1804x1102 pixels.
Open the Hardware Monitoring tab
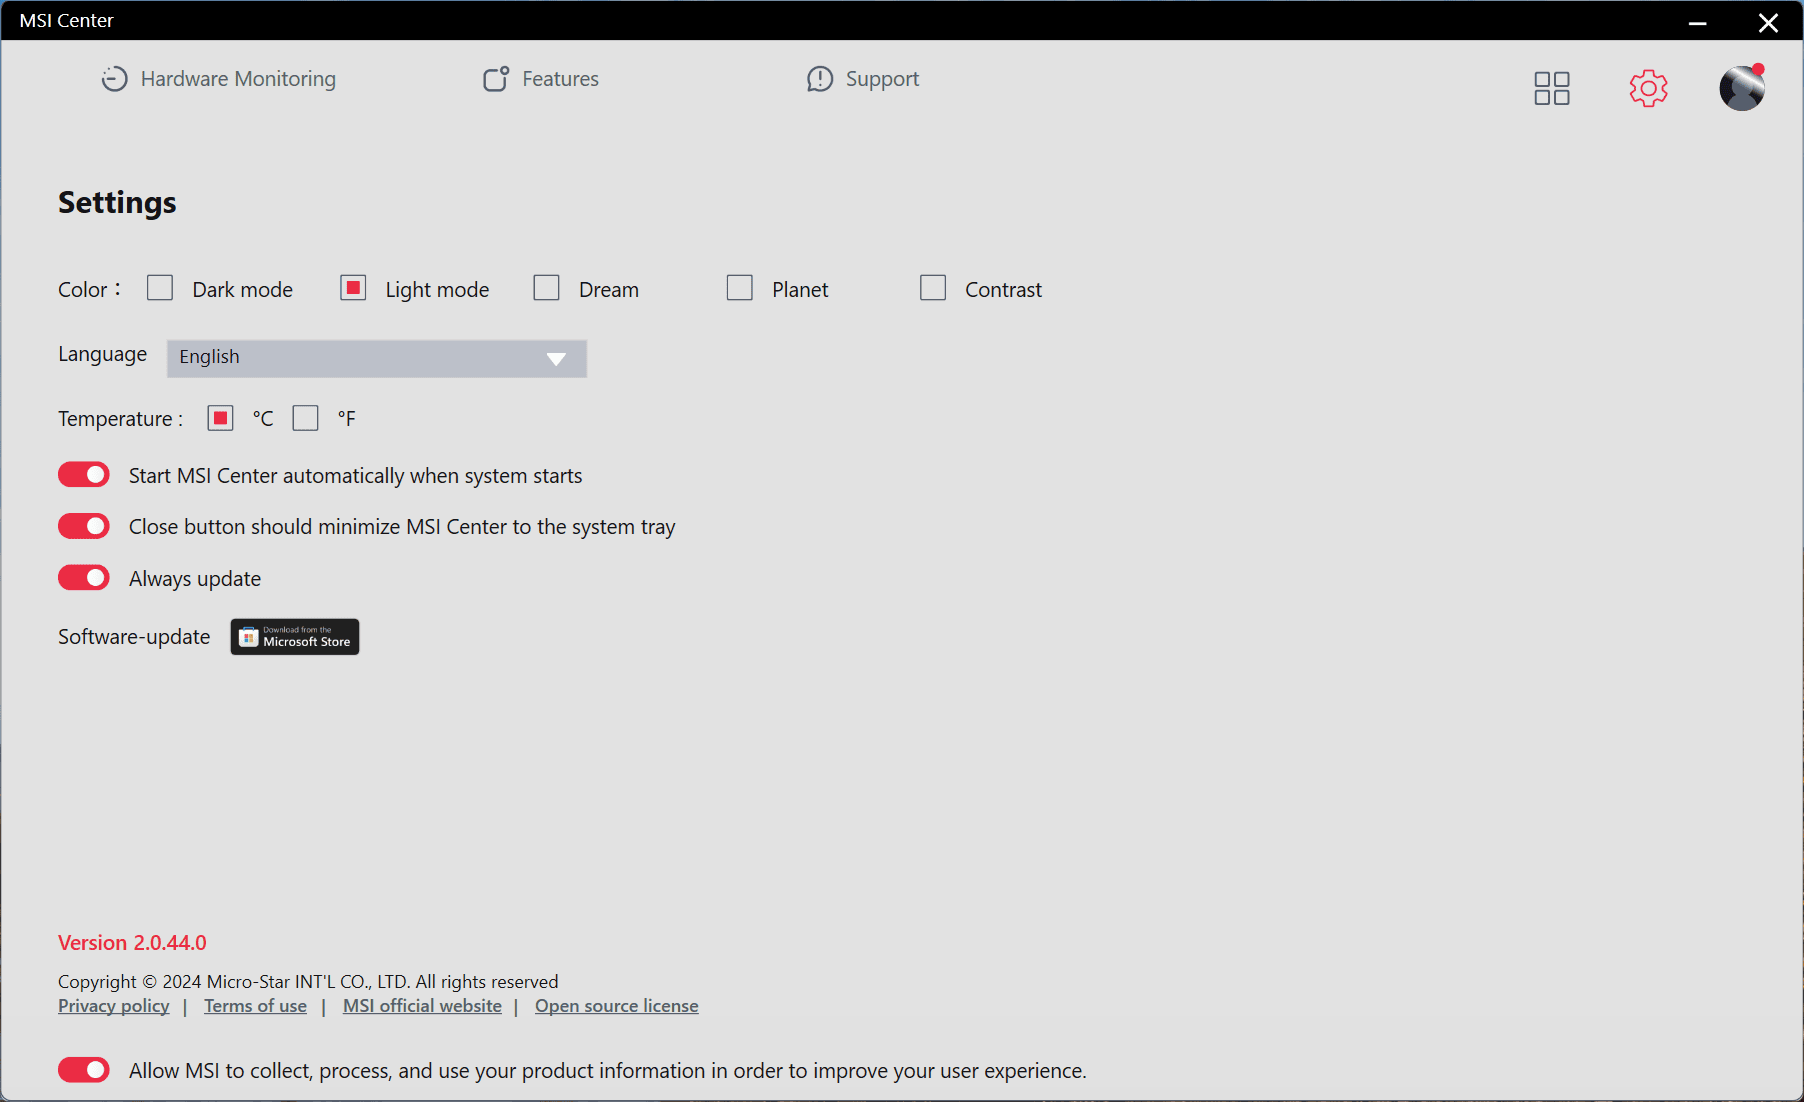pos(219,79)
